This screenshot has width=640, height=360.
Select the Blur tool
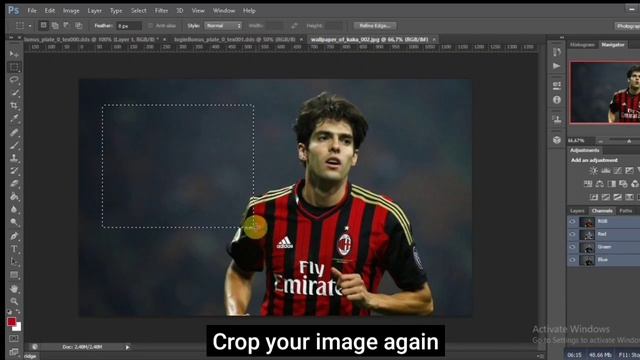tap(14, 209)
